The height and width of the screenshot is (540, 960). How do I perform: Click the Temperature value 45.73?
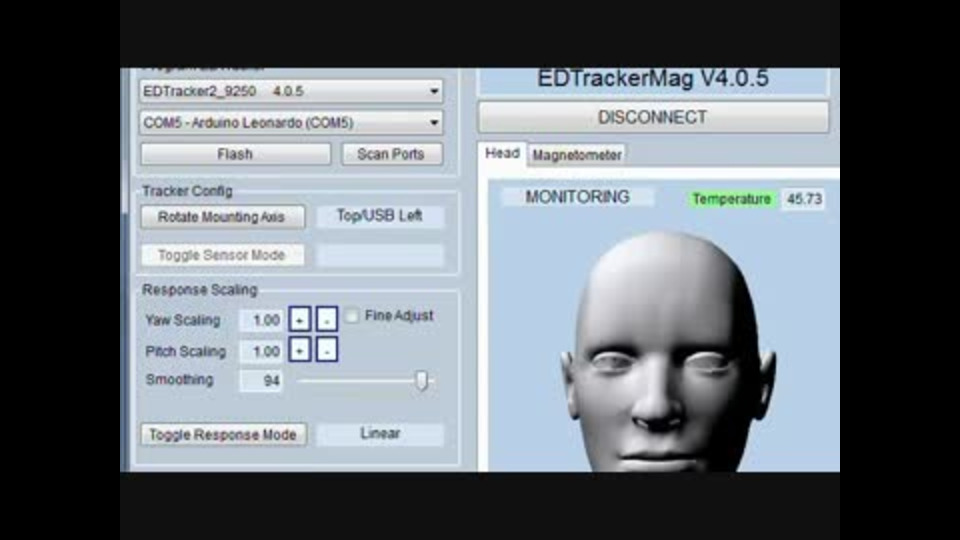coord(804,199)
